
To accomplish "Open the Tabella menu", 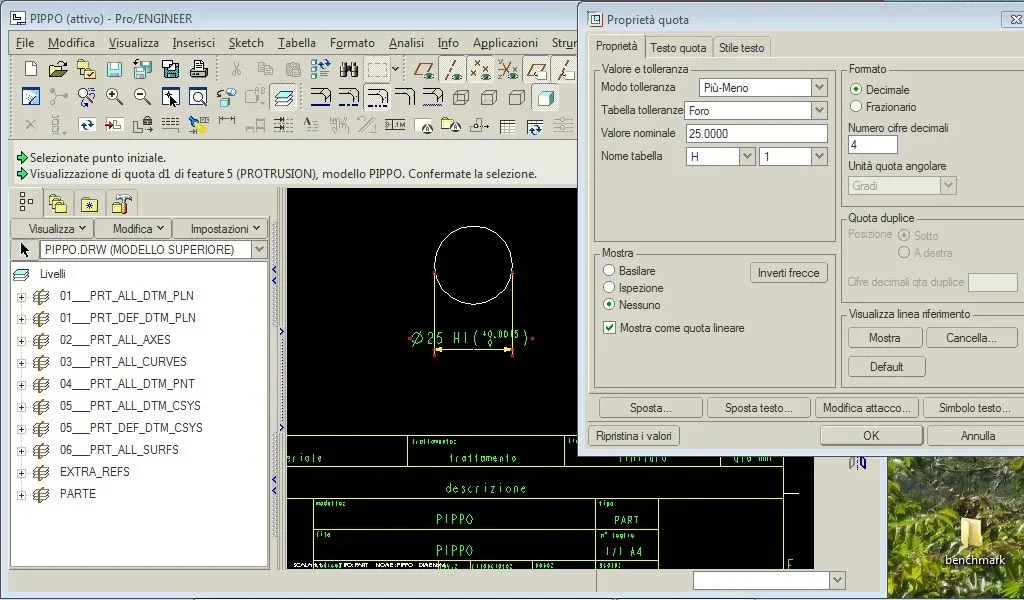I will [x=296, y=43].
